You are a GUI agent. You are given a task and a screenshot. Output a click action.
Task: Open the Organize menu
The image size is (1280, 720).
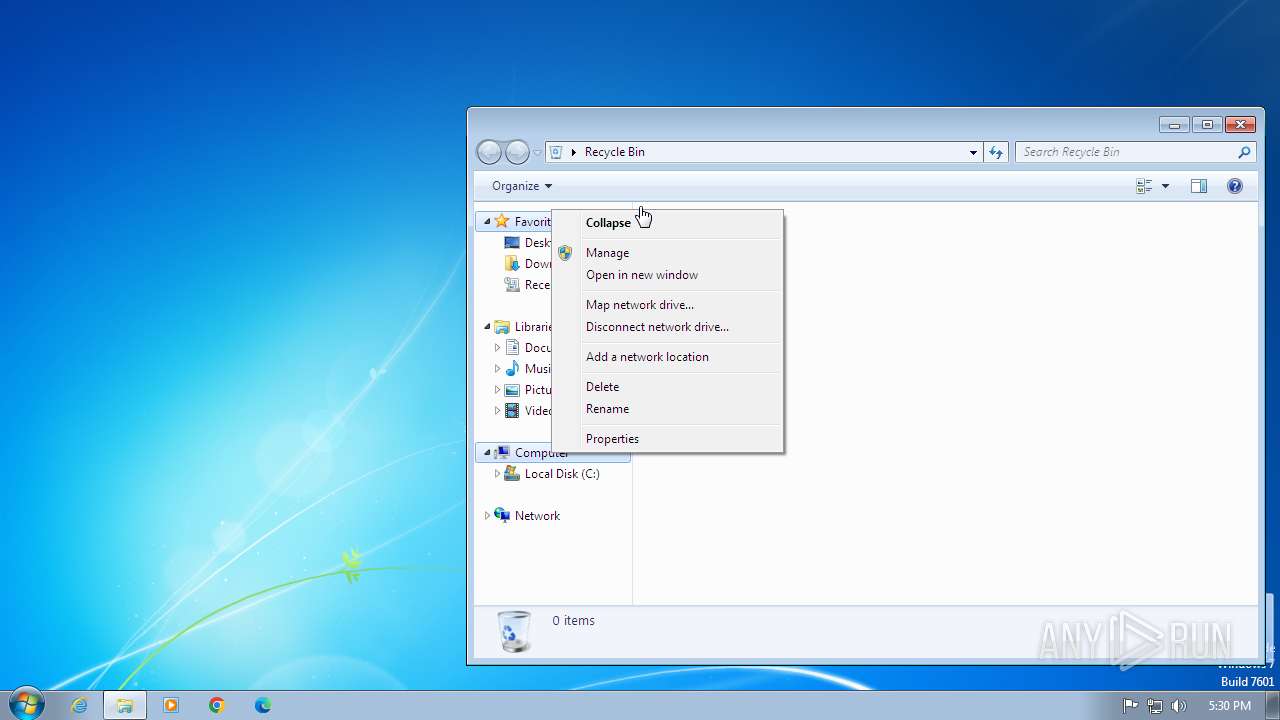tap(522, 186)
